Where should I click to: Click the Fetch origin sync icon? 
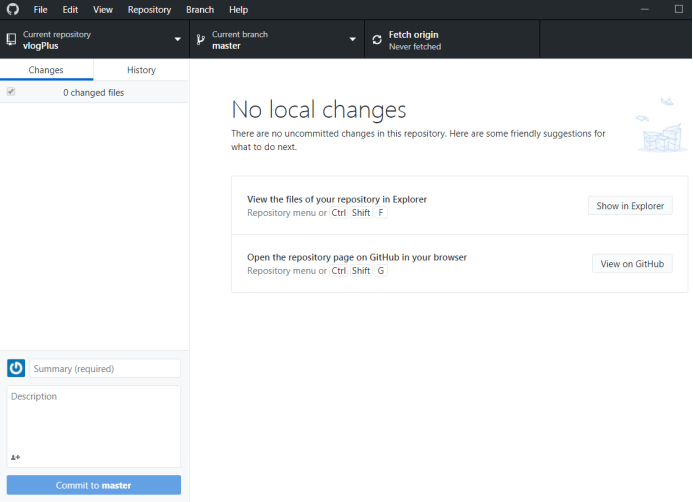coord(377,40)
